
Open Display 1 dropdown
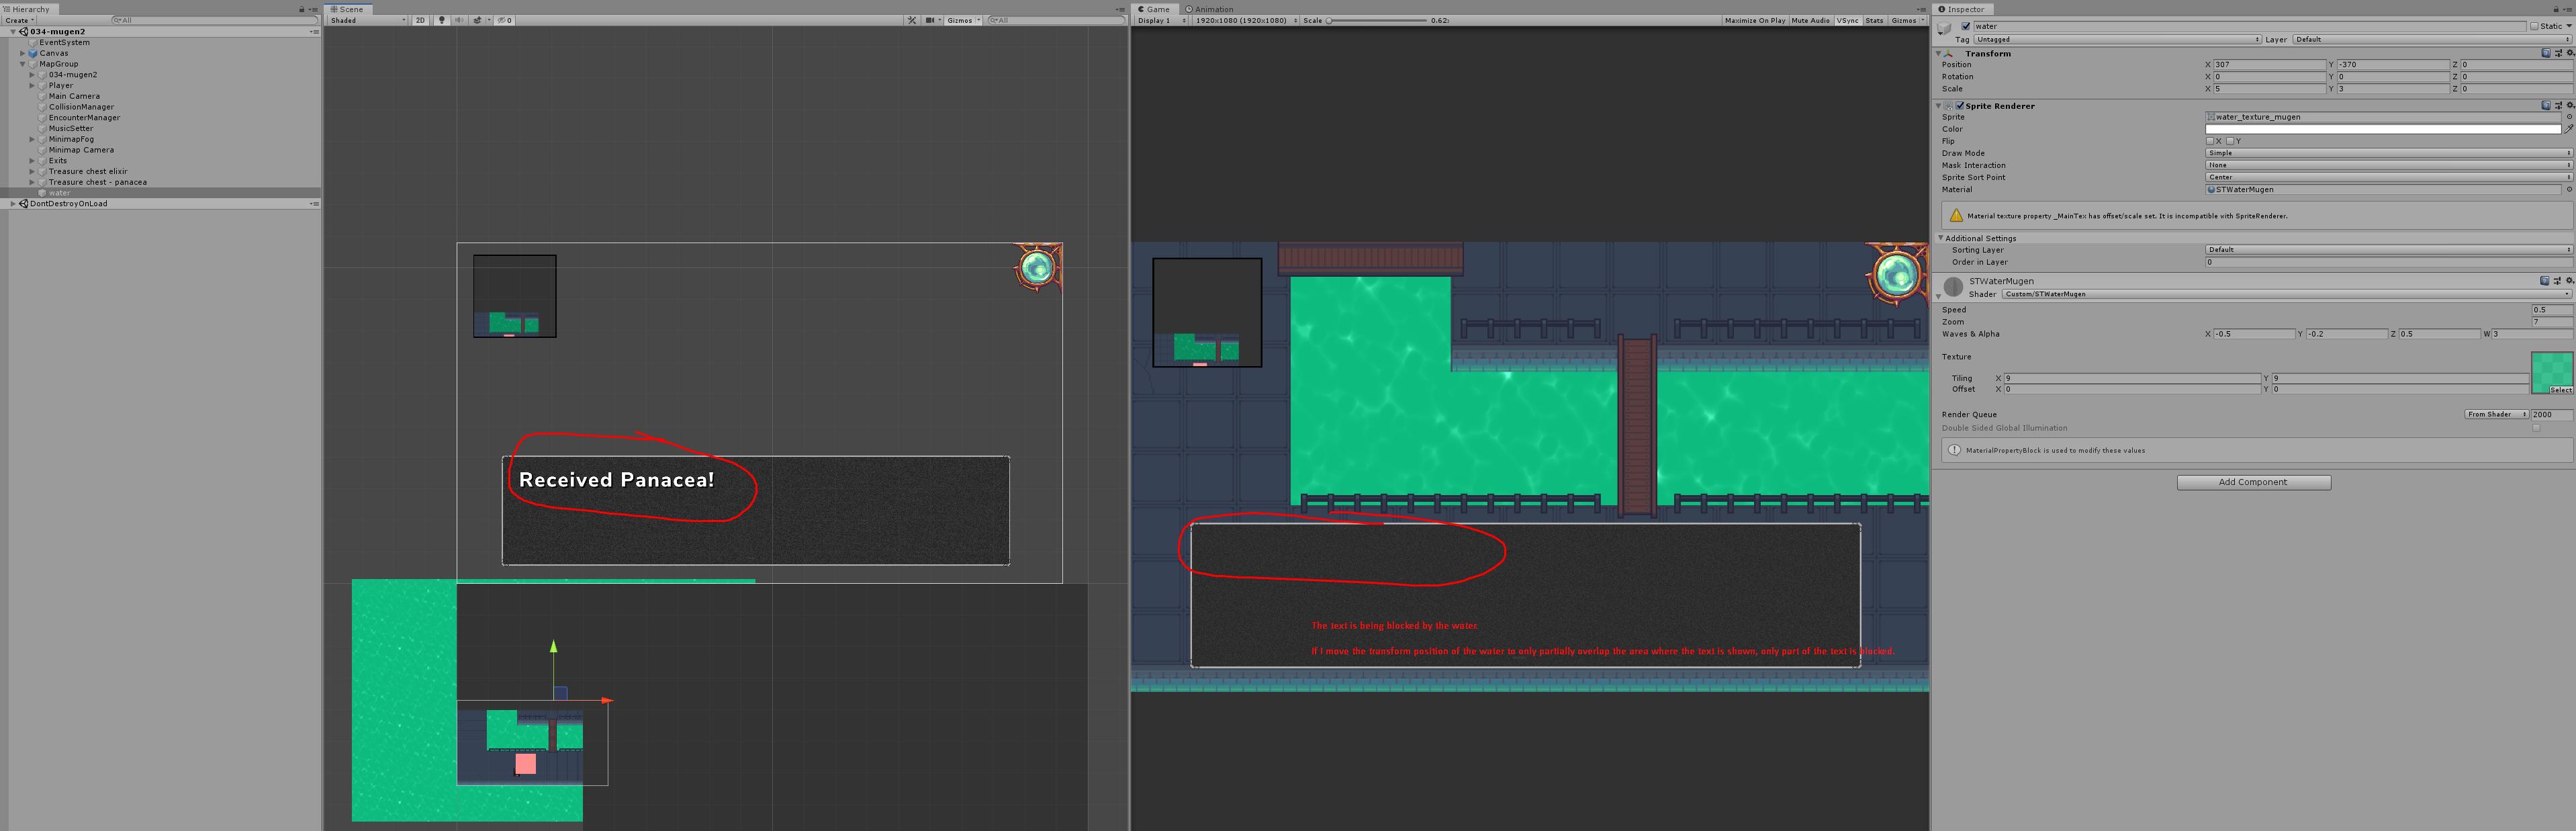[x=1161, y=20]
